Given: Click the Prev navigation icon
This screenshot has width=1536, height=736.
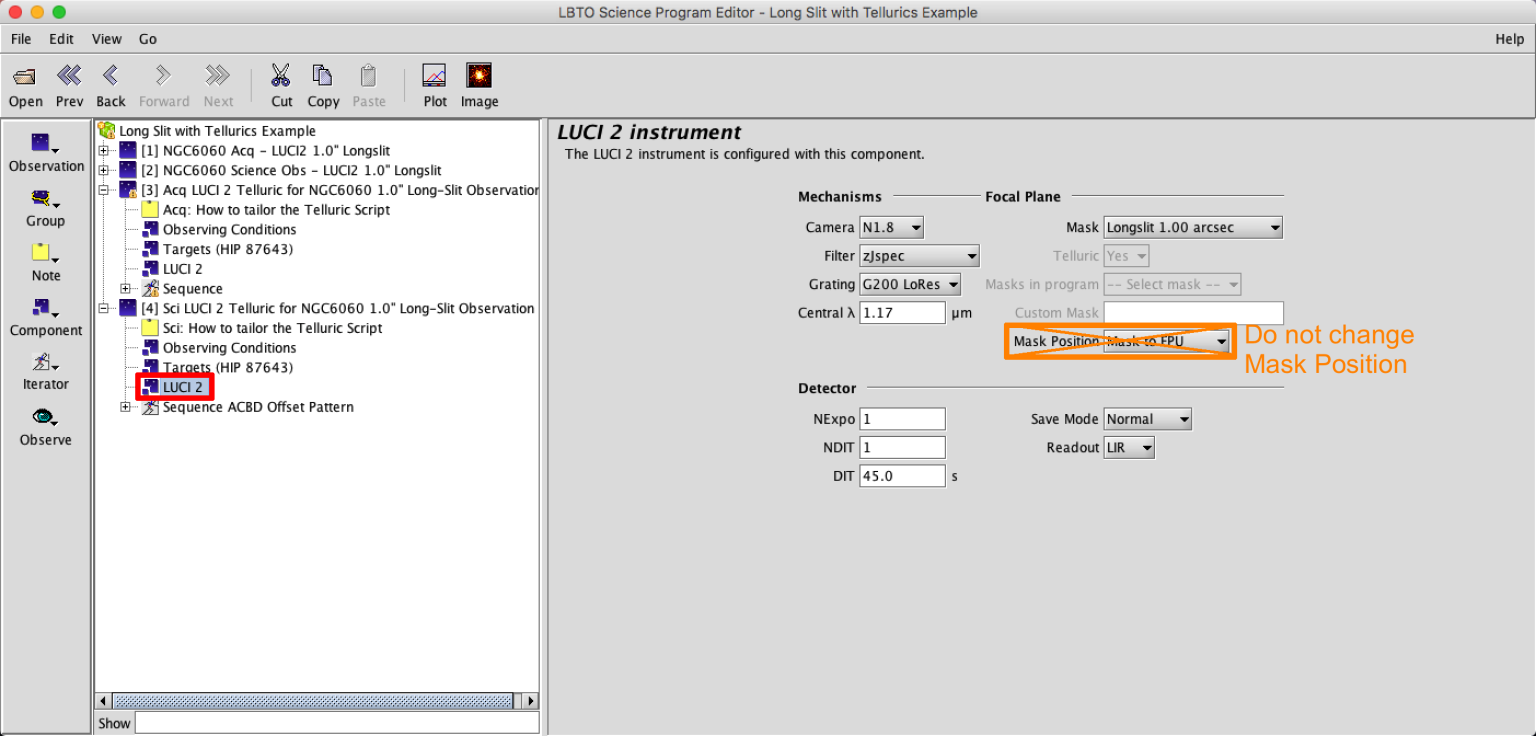Looking at the screenshot, I should pos(69,76).
